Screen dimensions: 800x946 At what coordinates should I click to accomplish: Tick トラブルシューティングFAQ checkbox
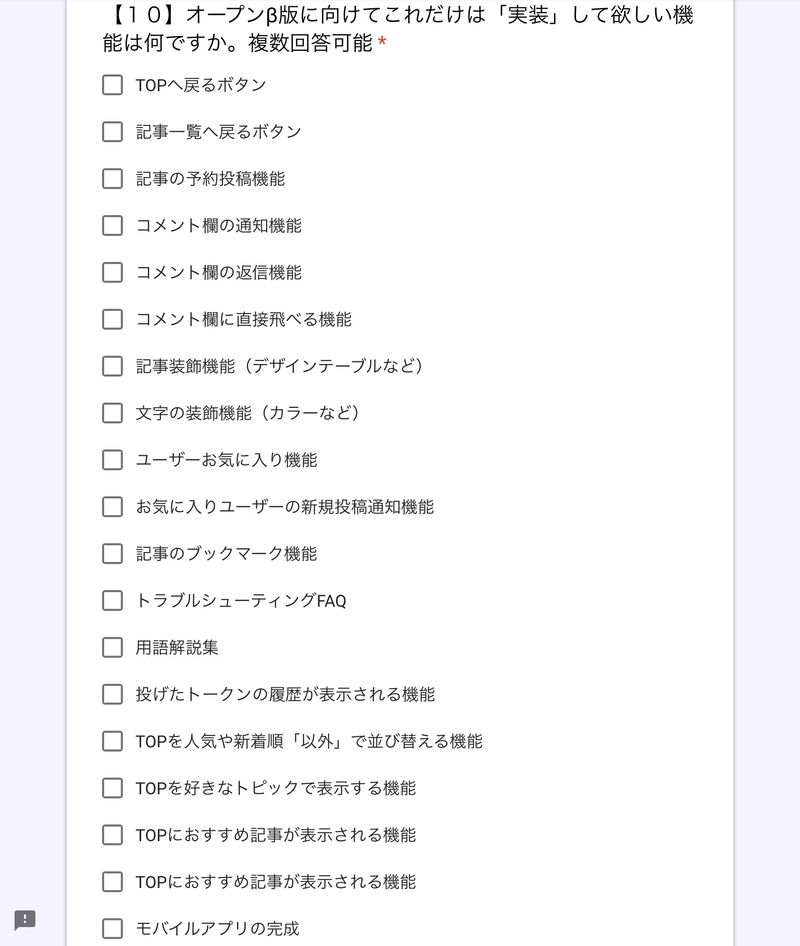112,601
